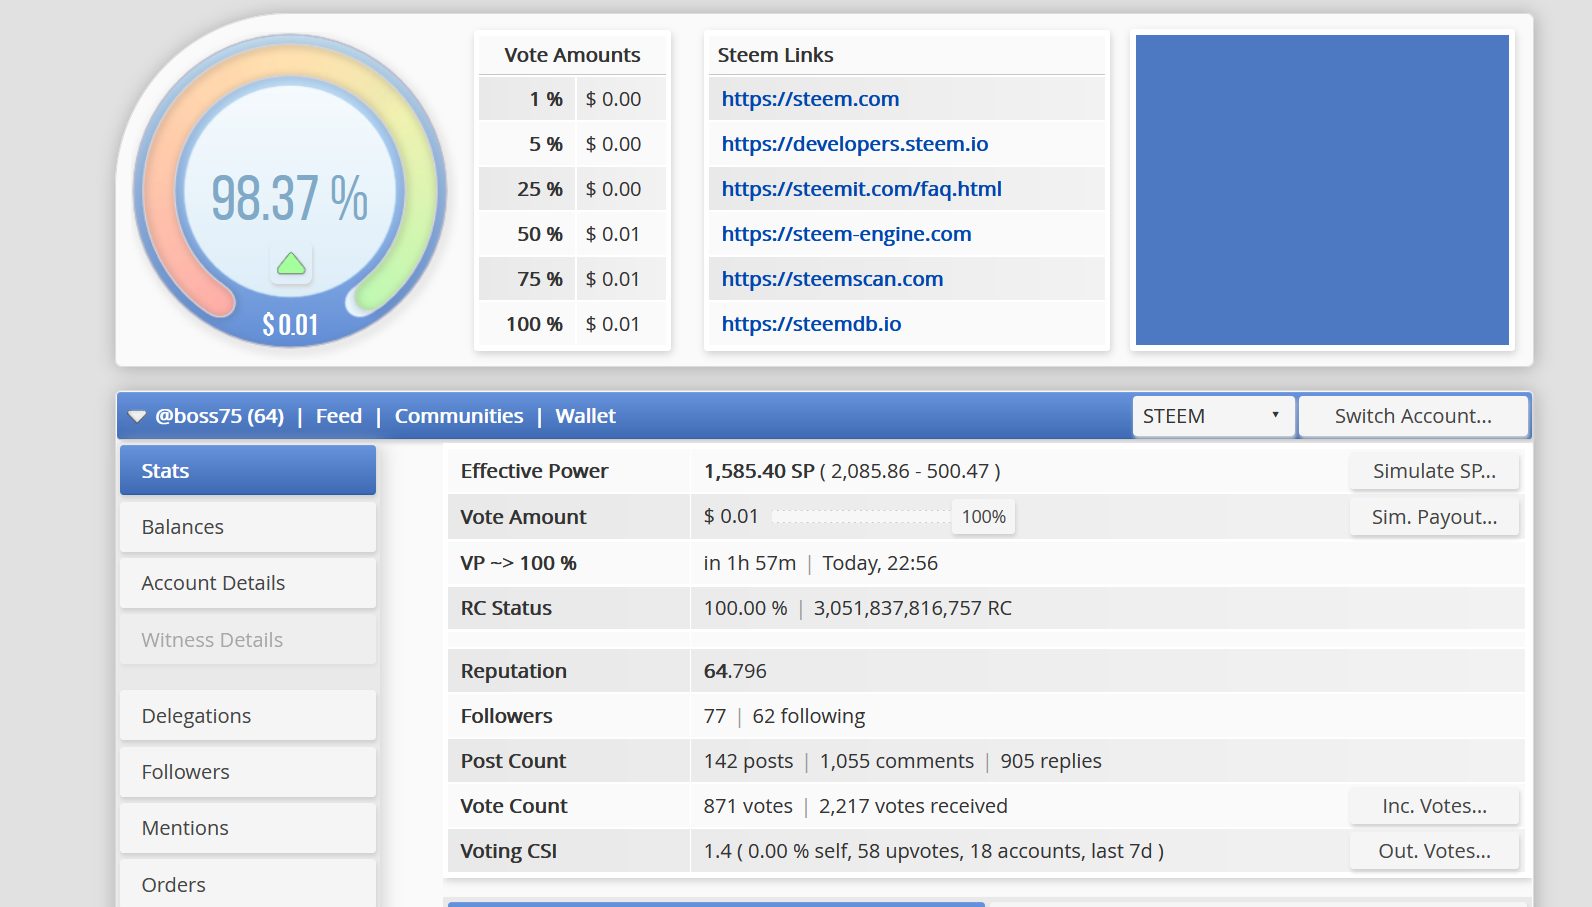
Task: Open the @boss75 (64) account link
Action: (x=219, y=416)
